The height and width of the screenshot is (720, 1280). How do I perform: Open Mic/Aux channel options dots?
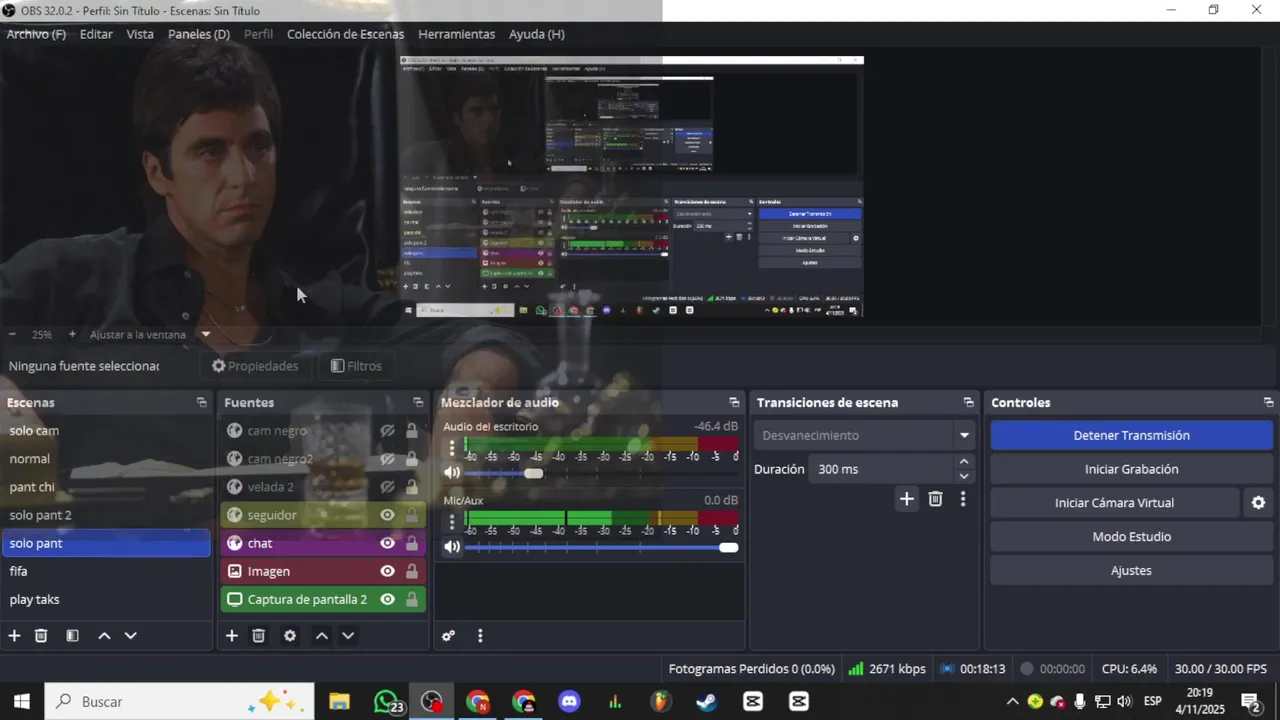point(452,522)
